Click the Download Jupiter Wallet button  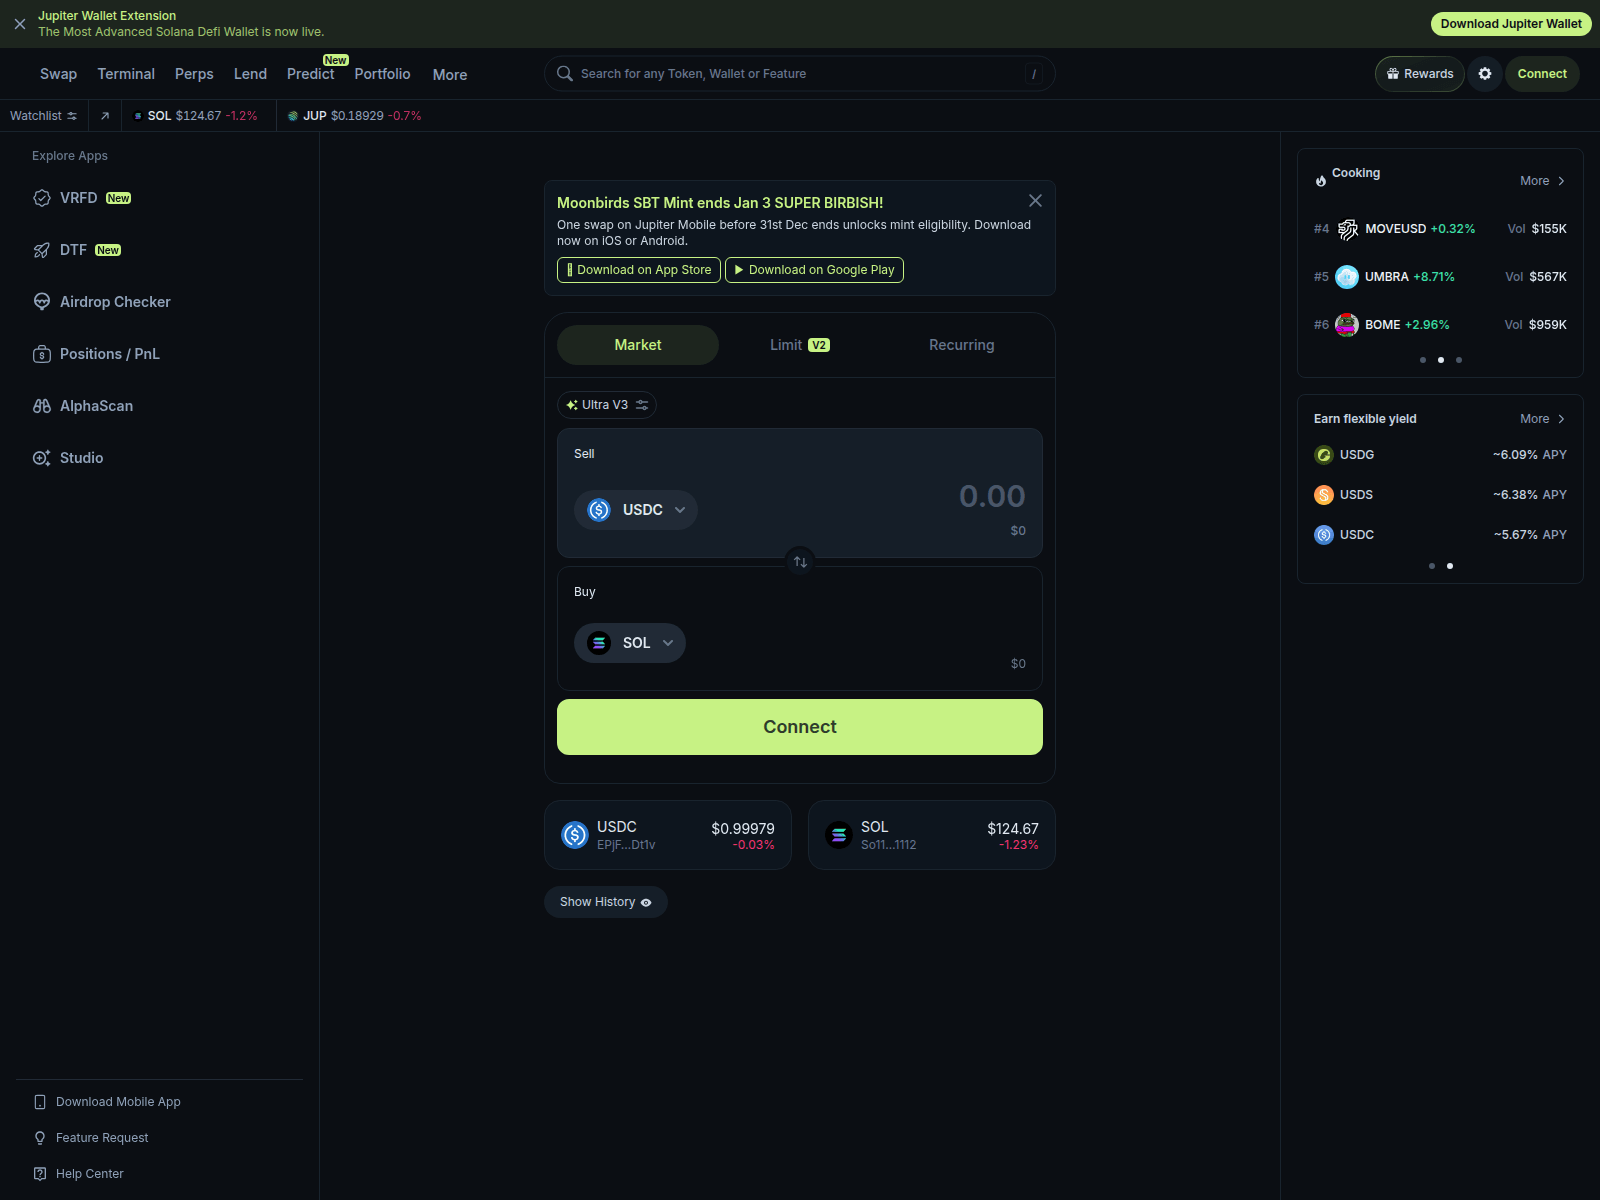tap(1511, 24)
